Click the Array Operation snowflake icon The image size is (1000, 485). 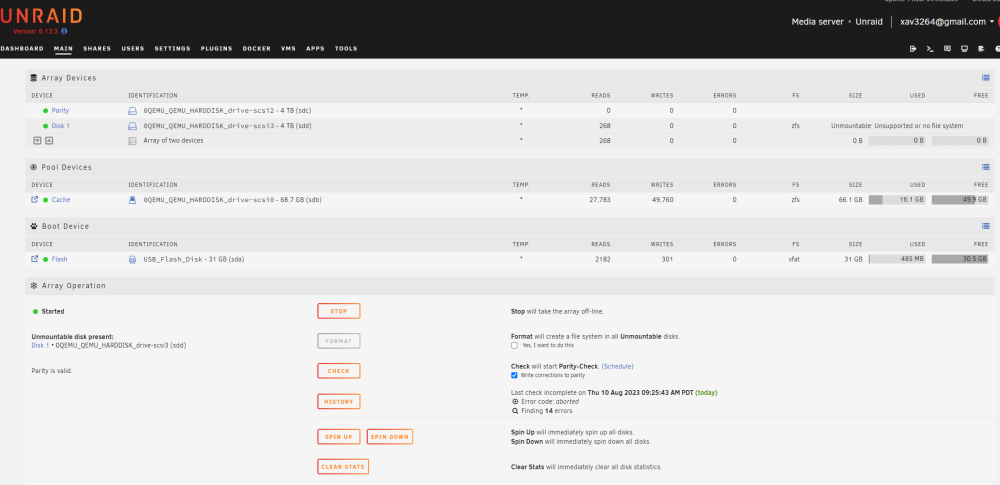click(x=34, y=286)
